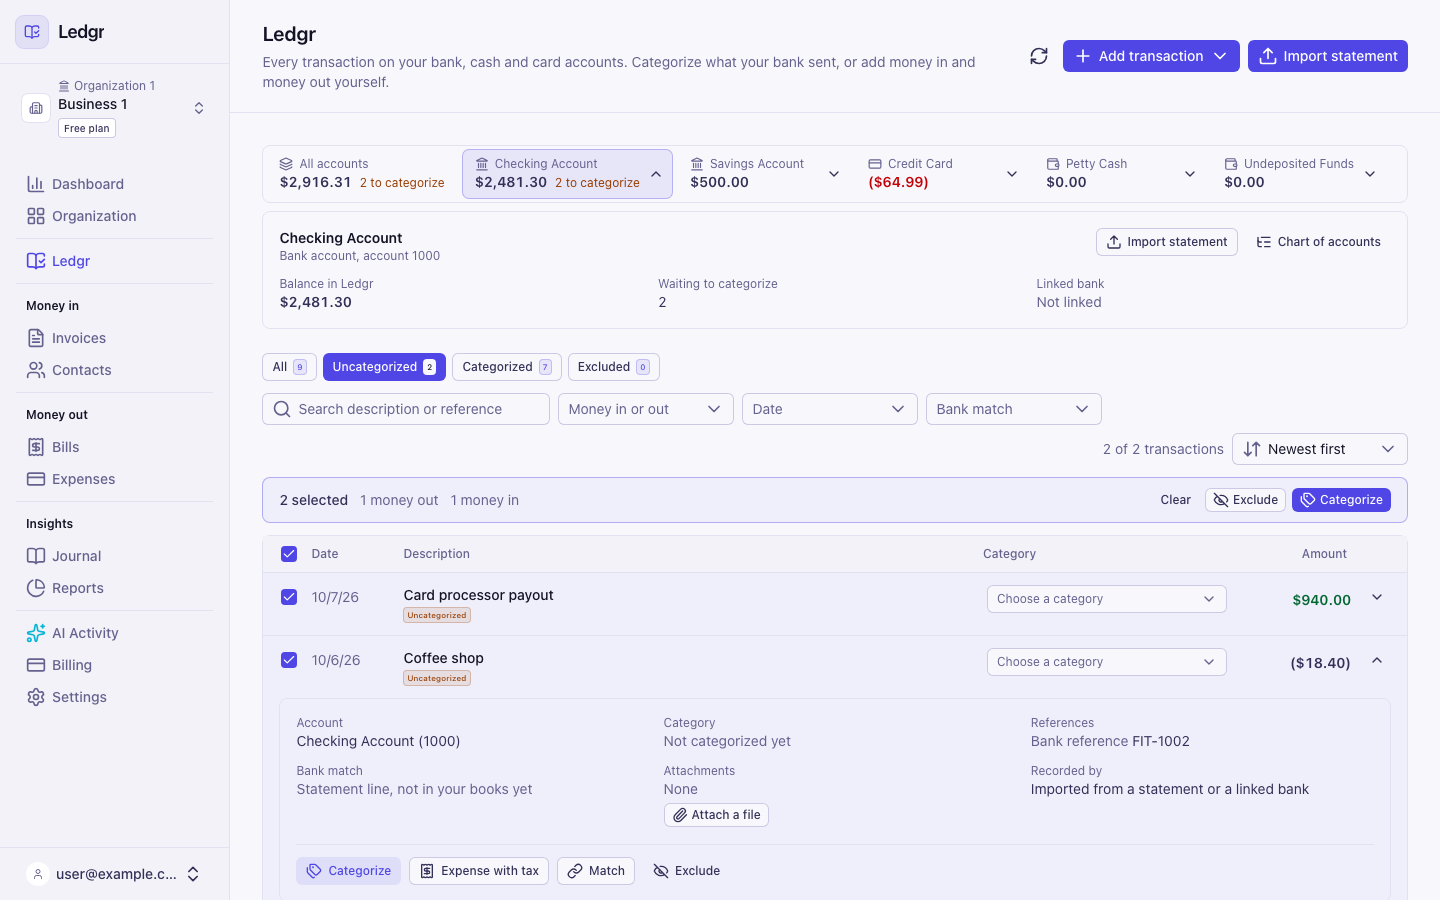Screen dimensions: 1440x900
Task: Open the Dashboard sidebar item
Action: pyautogui.click(x=114, y=184)
